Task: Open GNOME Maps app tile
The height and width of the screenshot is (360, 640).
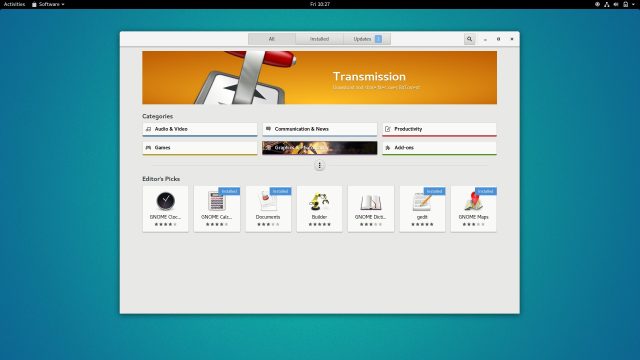Action: (473, 209)
